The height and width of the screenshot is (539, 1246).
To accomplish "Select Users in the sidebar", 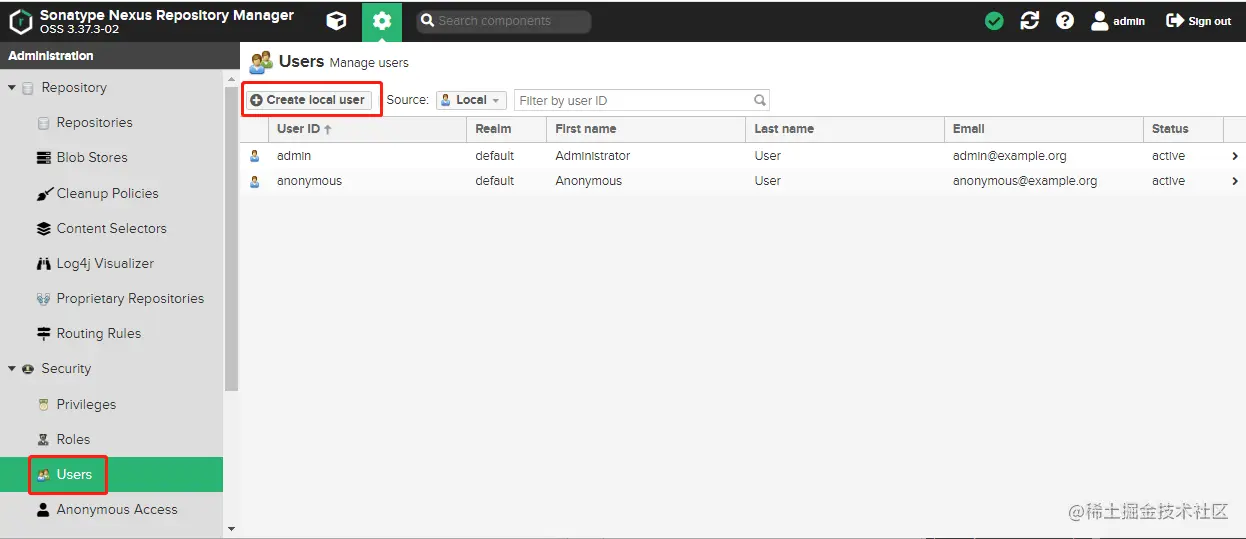I will [111, 474].
